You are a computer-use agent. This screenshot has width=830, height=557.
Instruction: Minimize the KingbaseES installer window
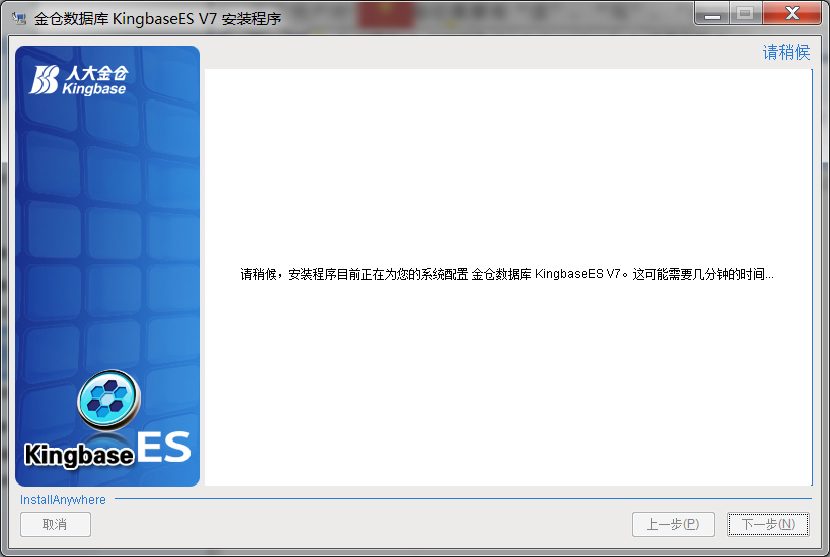[x=712, y=13]
